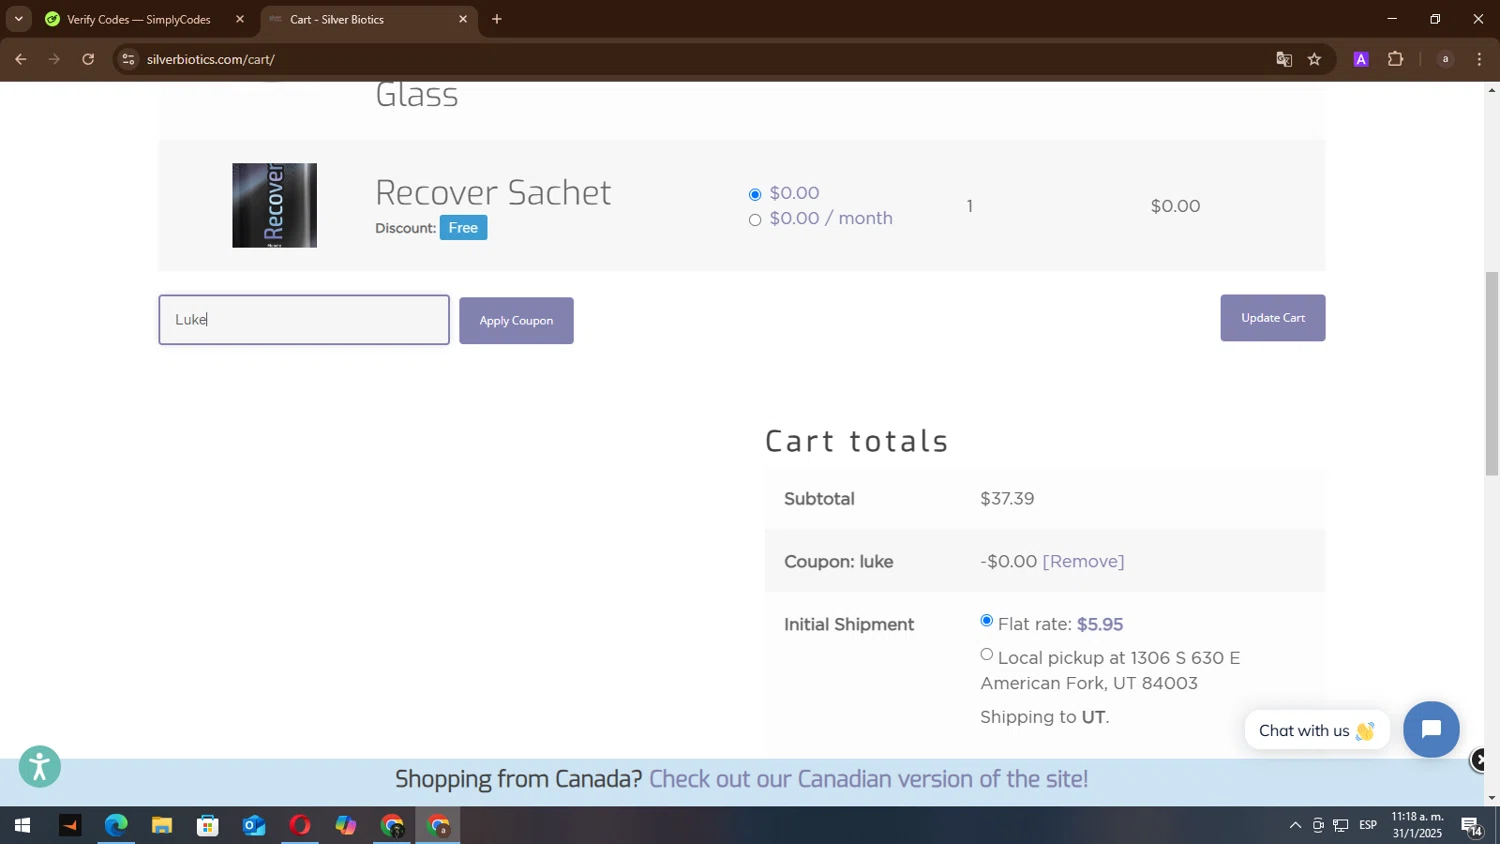Open Microsoft Store from the taskbar

click(x=208, y=826)
